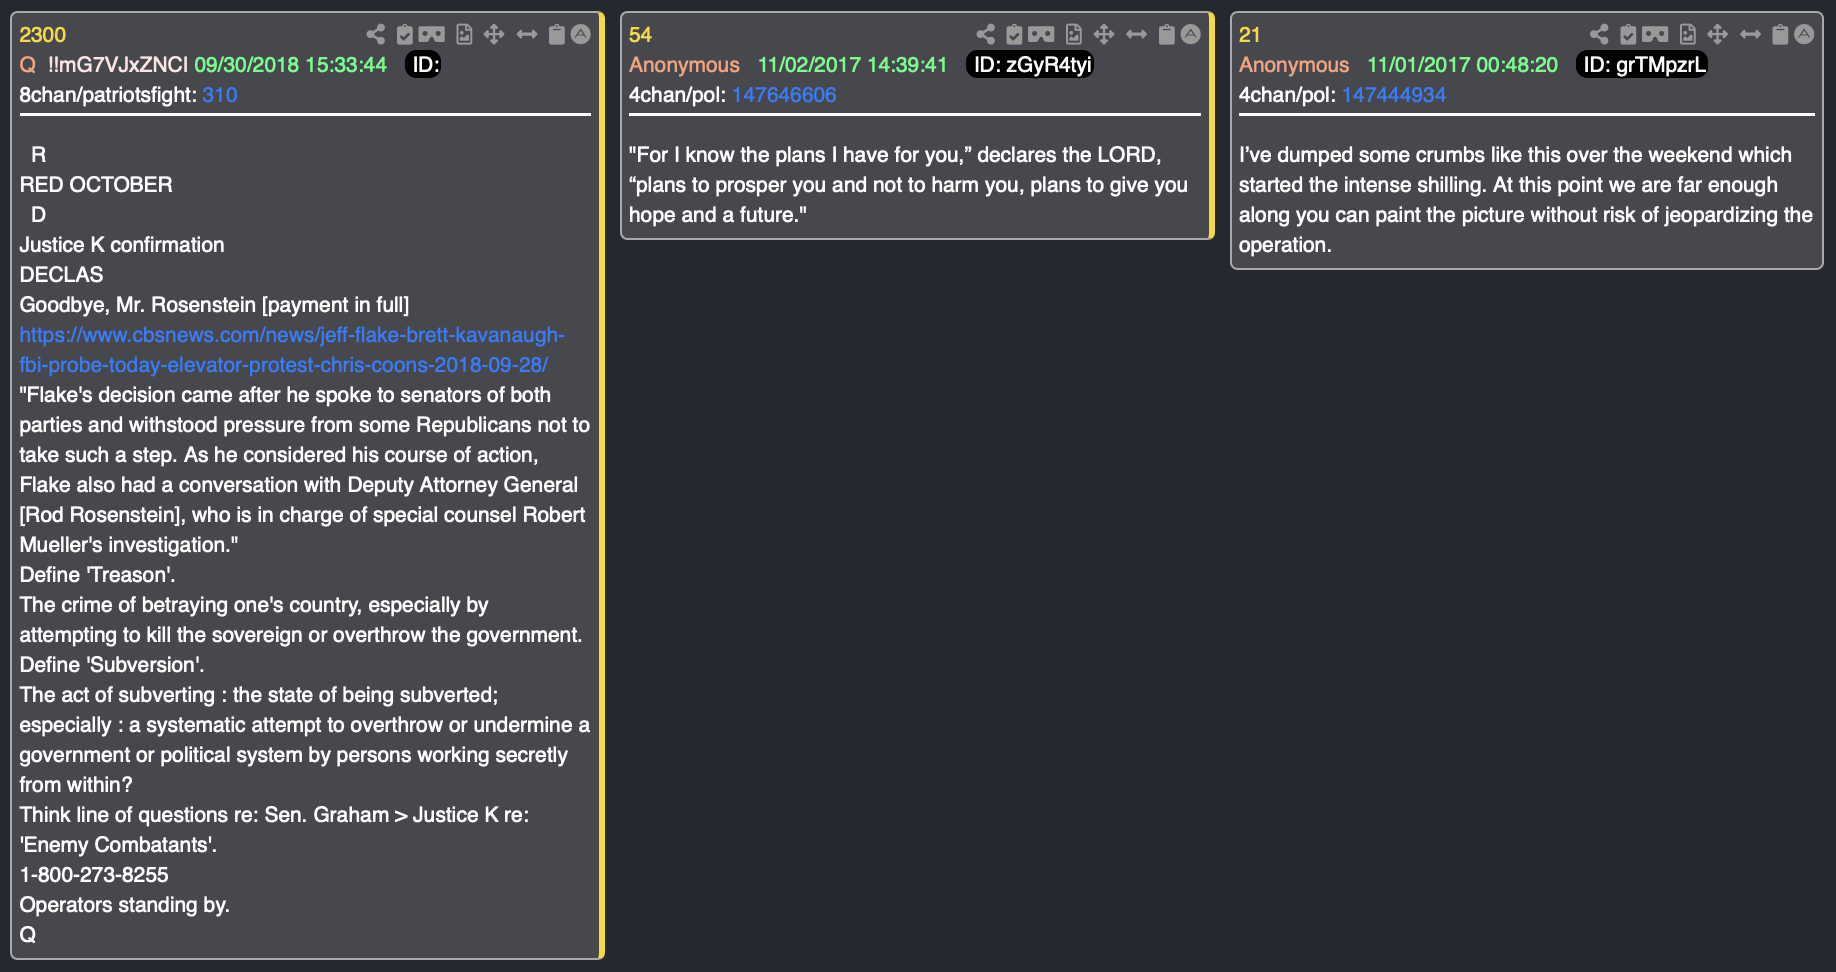Click share icon on post 2300
Viewport: 1836px width, 972px height.
(375, 35)
